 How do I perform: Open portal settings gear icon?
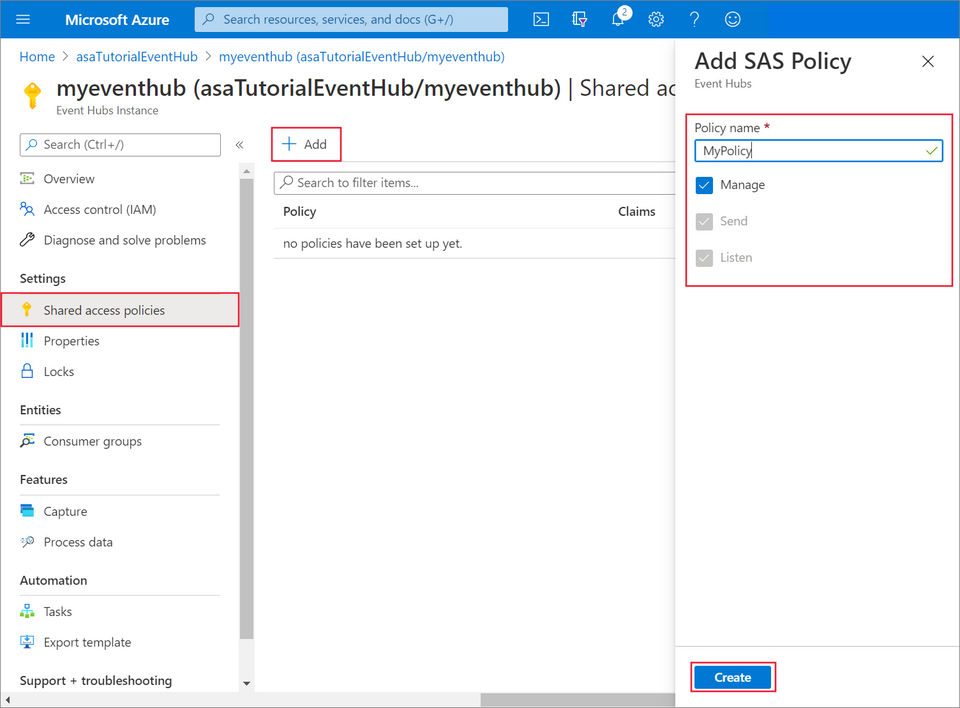click(656, 20)
